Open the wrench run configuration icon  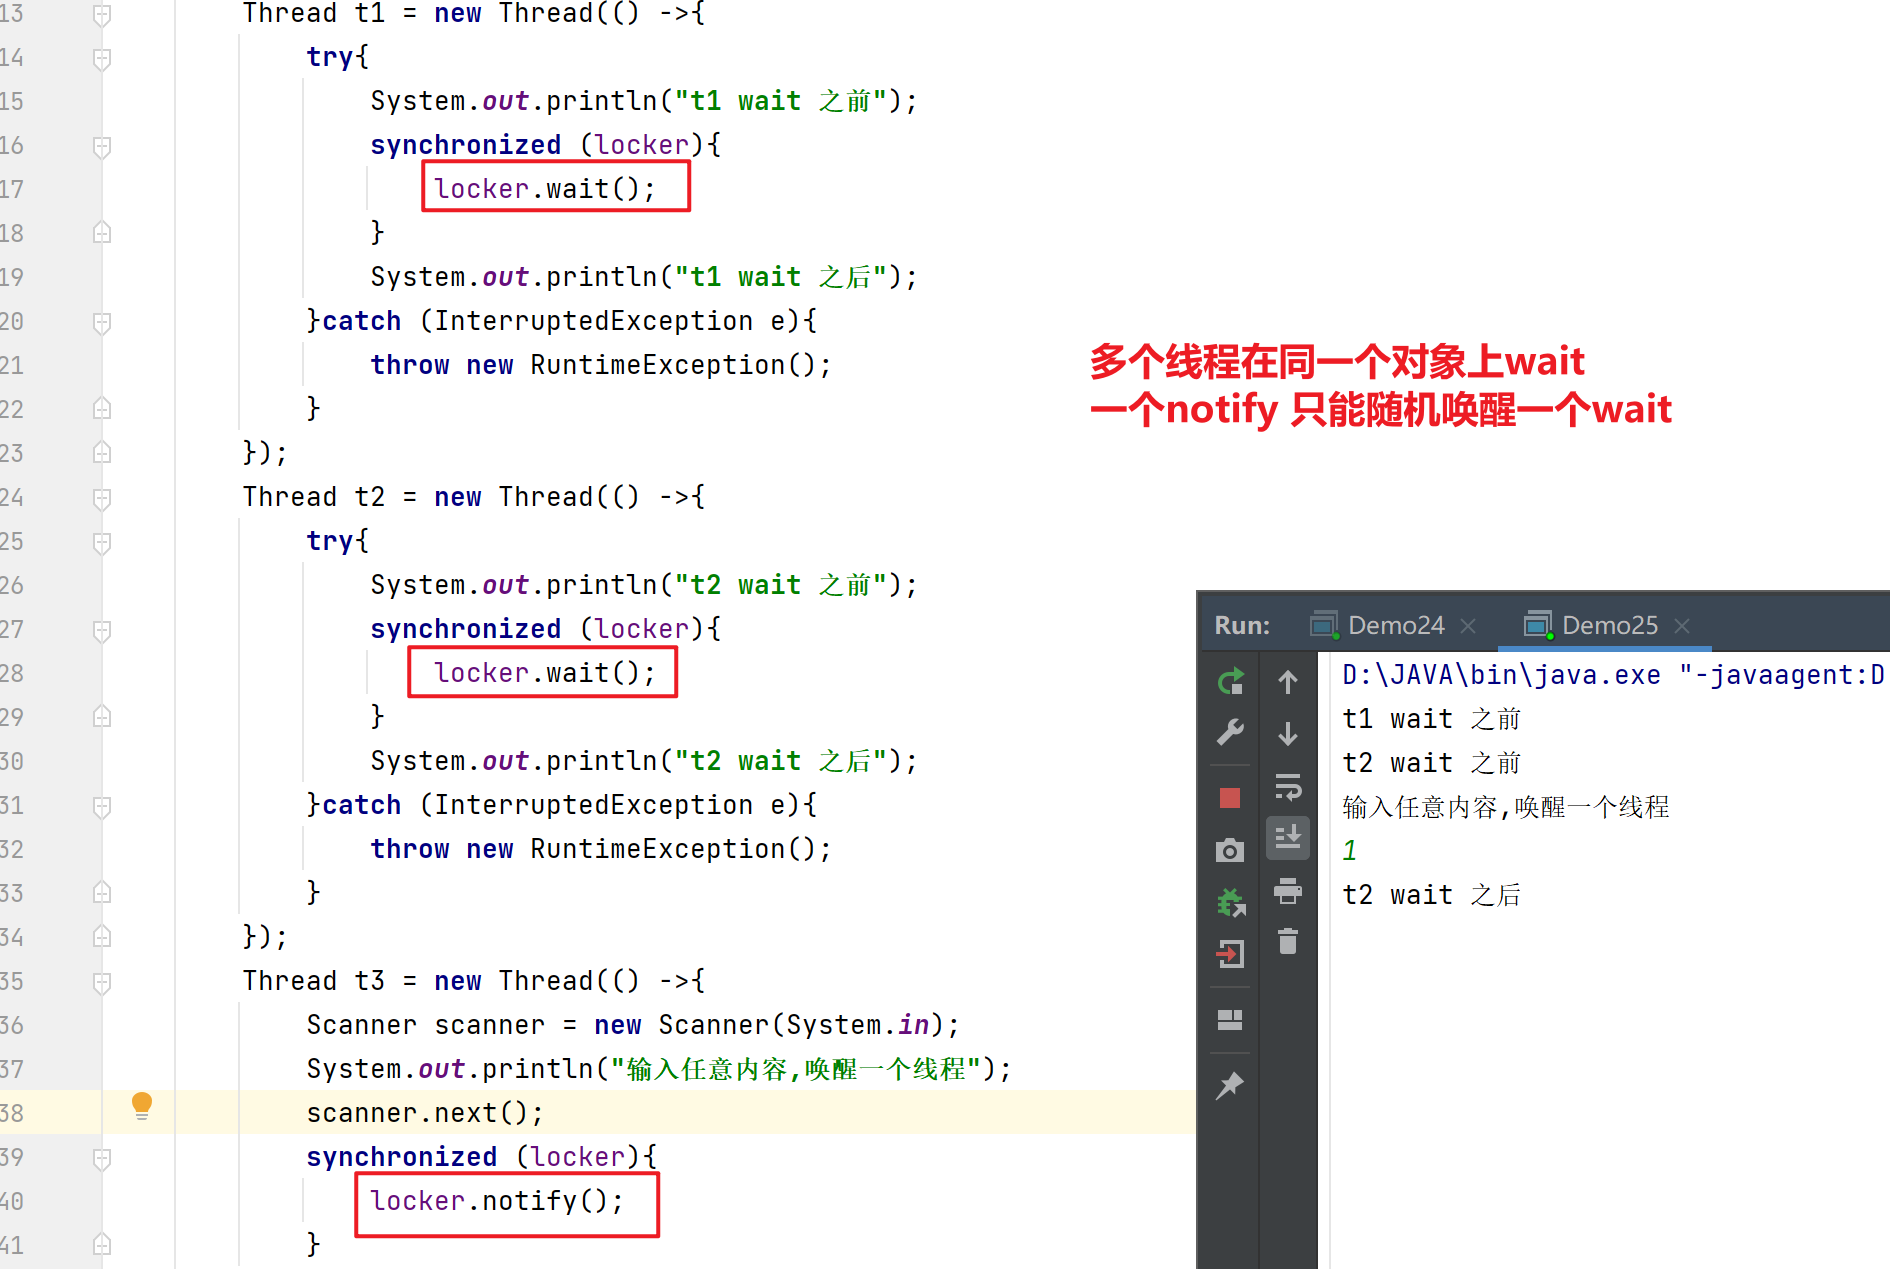pos(1230,733)
